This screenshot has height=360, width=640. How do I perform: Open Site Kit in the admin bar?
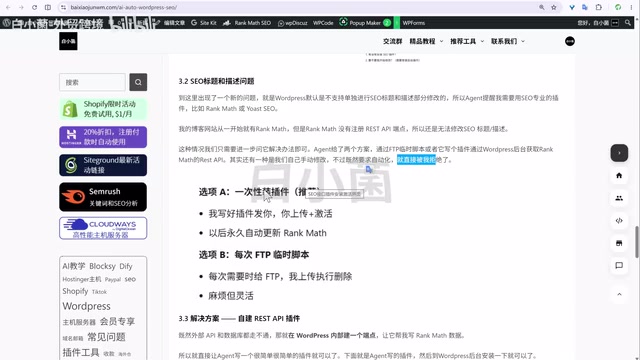tap(204, 23)
